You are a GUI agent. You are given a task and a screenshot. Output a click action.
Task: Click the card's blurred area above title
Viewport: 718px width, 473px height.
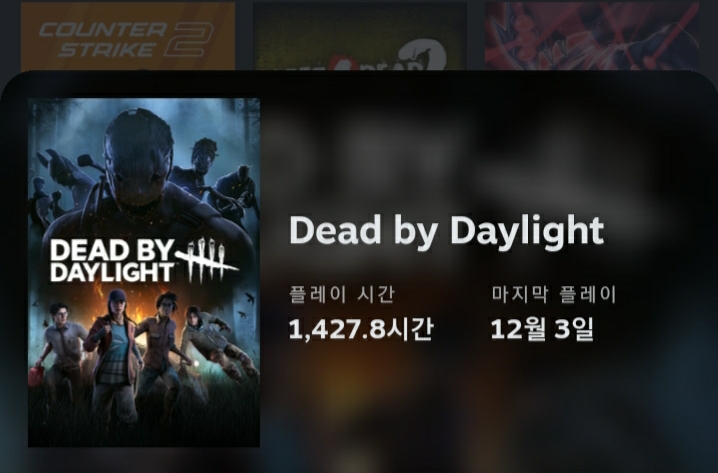pos(485,151)
